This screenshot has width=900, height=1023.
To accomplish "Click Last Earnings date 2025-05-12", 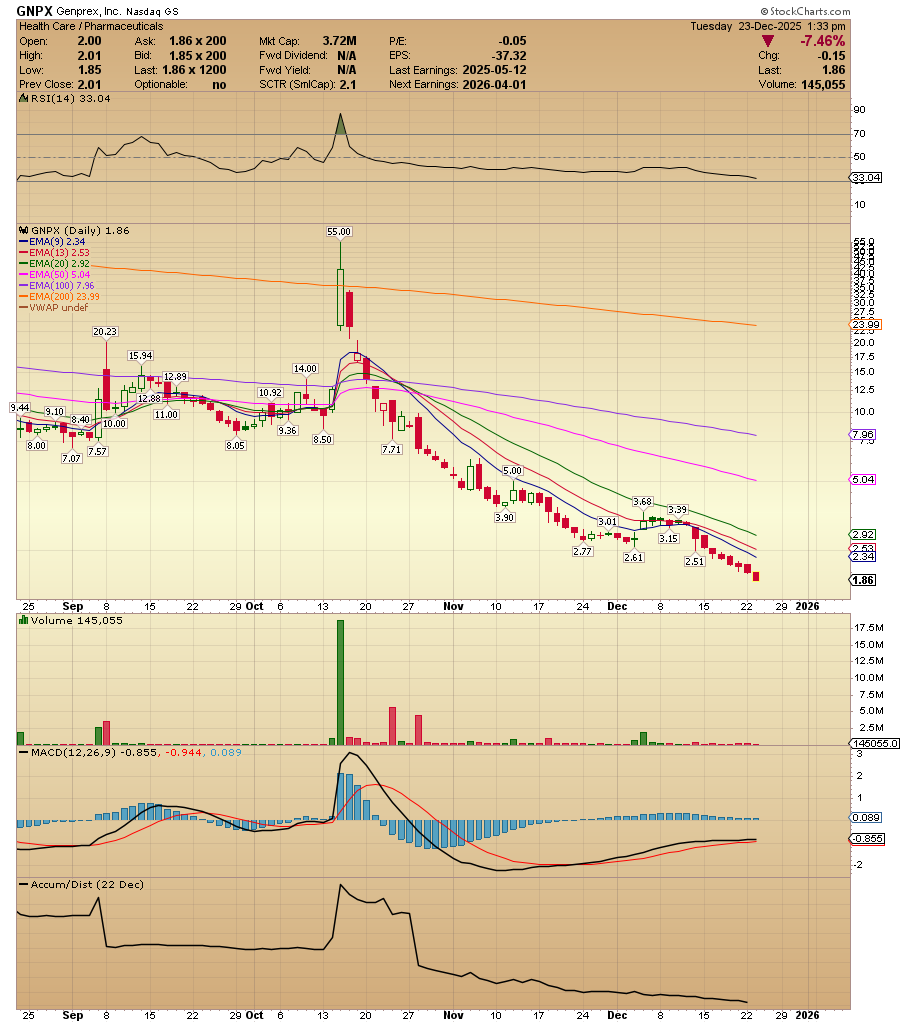I will (x=494, y=70).
